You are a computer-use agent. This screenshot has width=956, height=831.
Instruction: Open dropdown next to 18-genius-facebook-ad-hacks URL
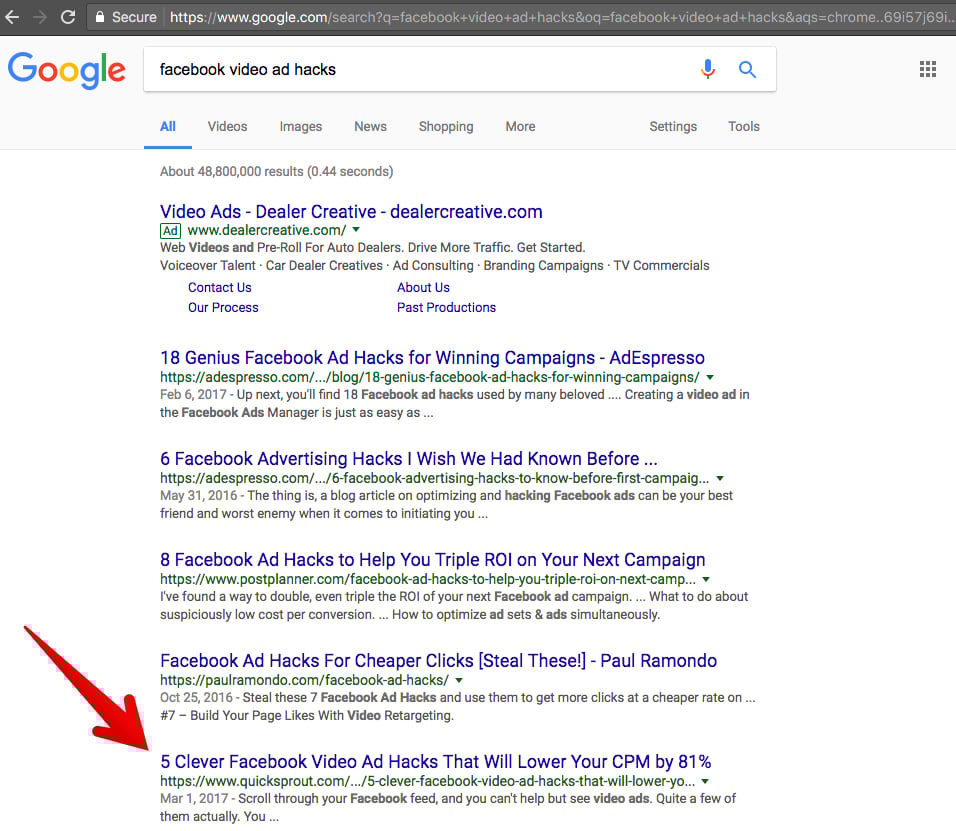[x=710, y=377]
